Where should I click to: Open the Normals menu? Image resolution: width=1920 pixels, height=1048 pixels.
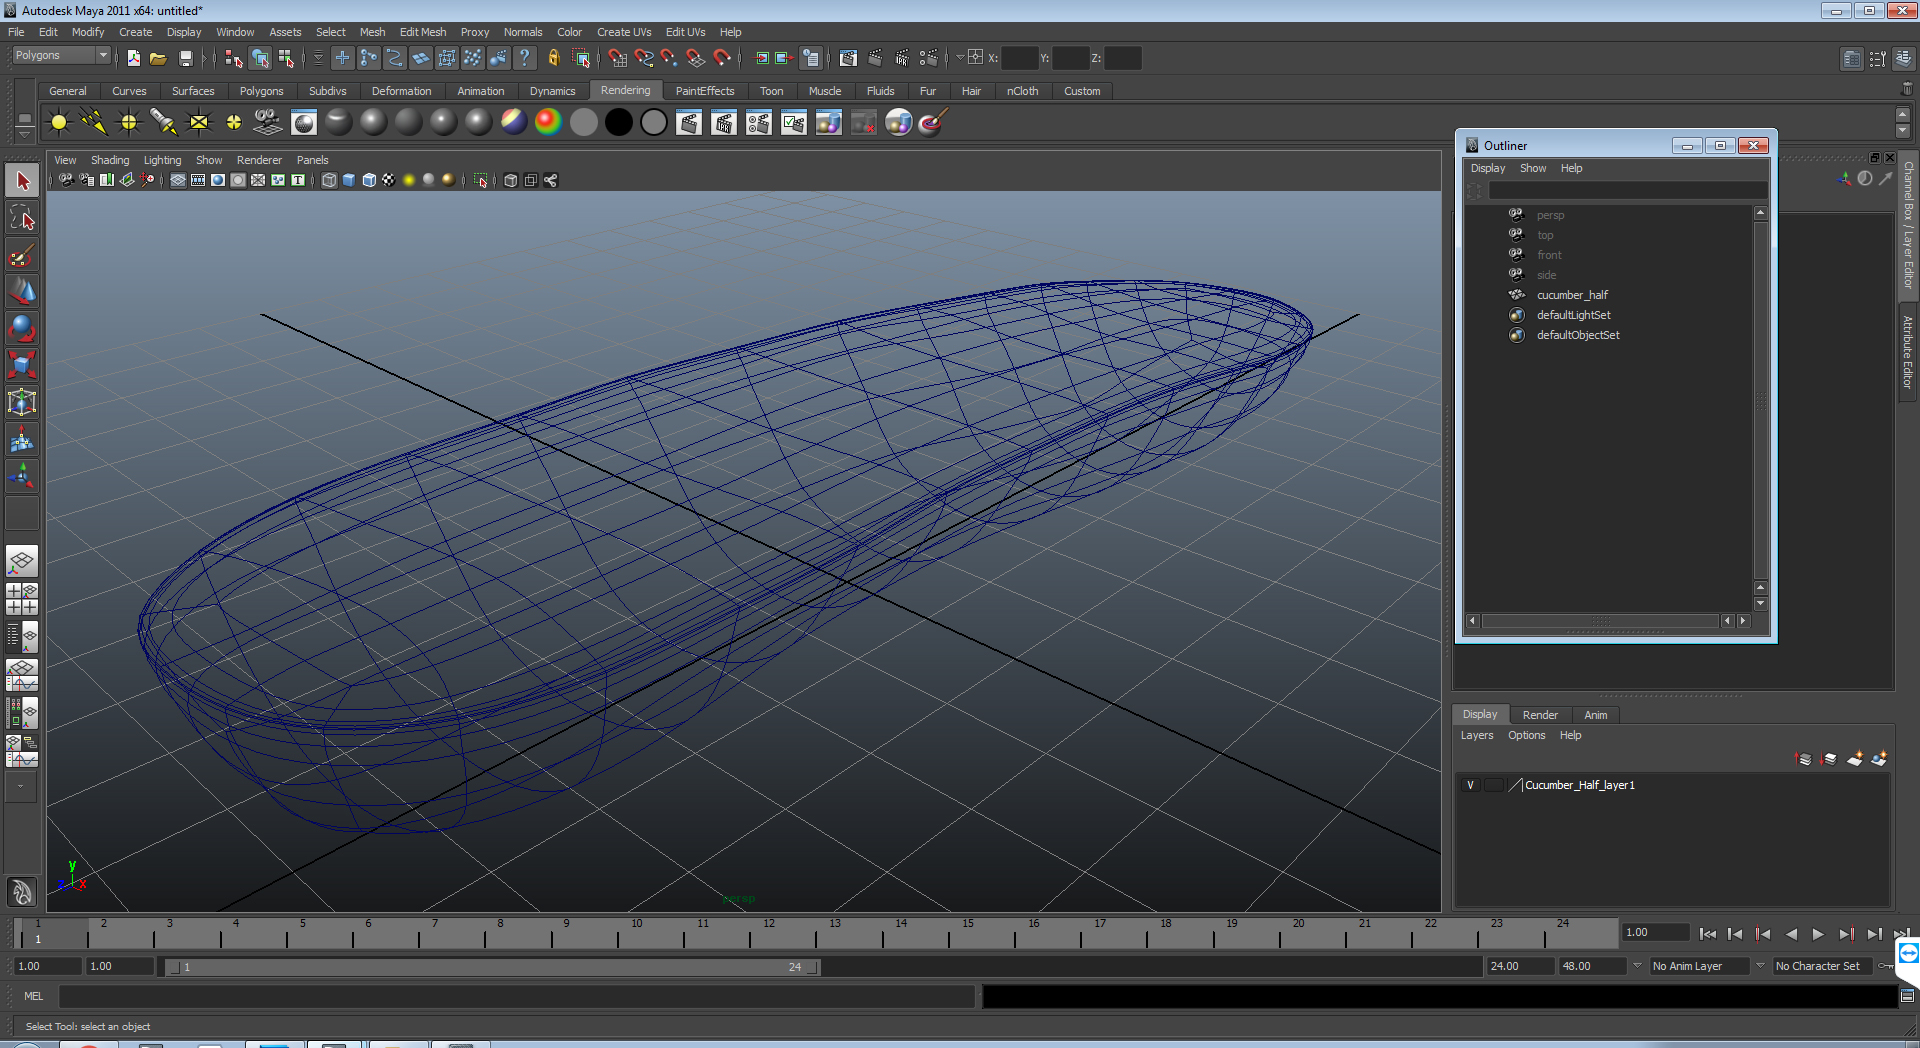pos(523,32)
